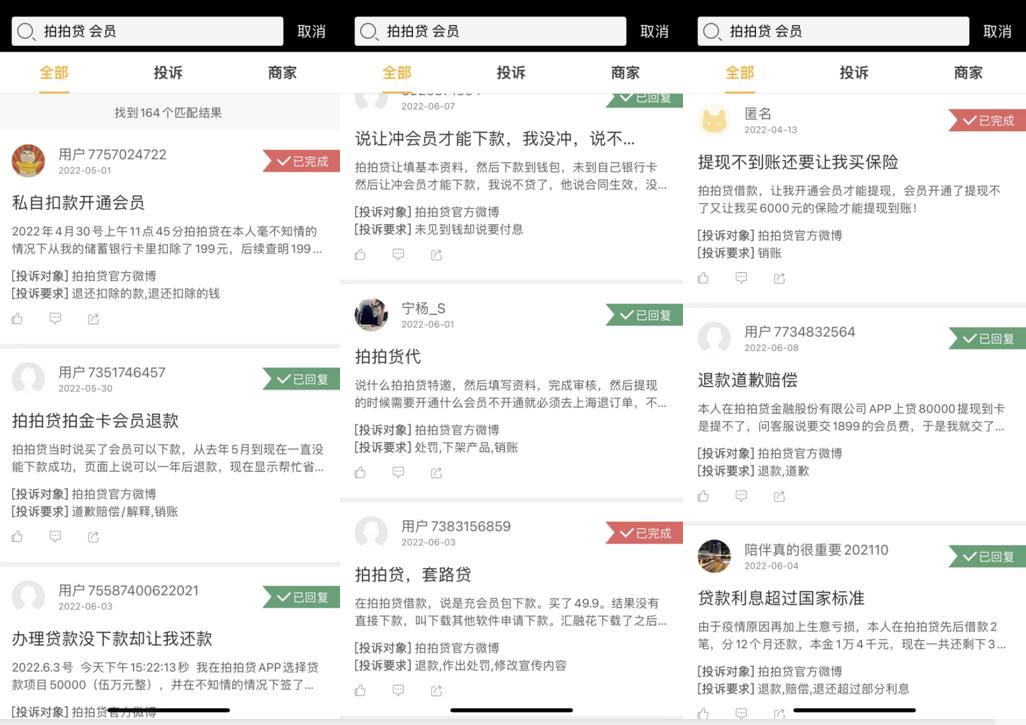Click the avatar of user 宁杨_S
Image resolution: width=1026 pixels, height=725 pixels.
[x=372, y=315]
